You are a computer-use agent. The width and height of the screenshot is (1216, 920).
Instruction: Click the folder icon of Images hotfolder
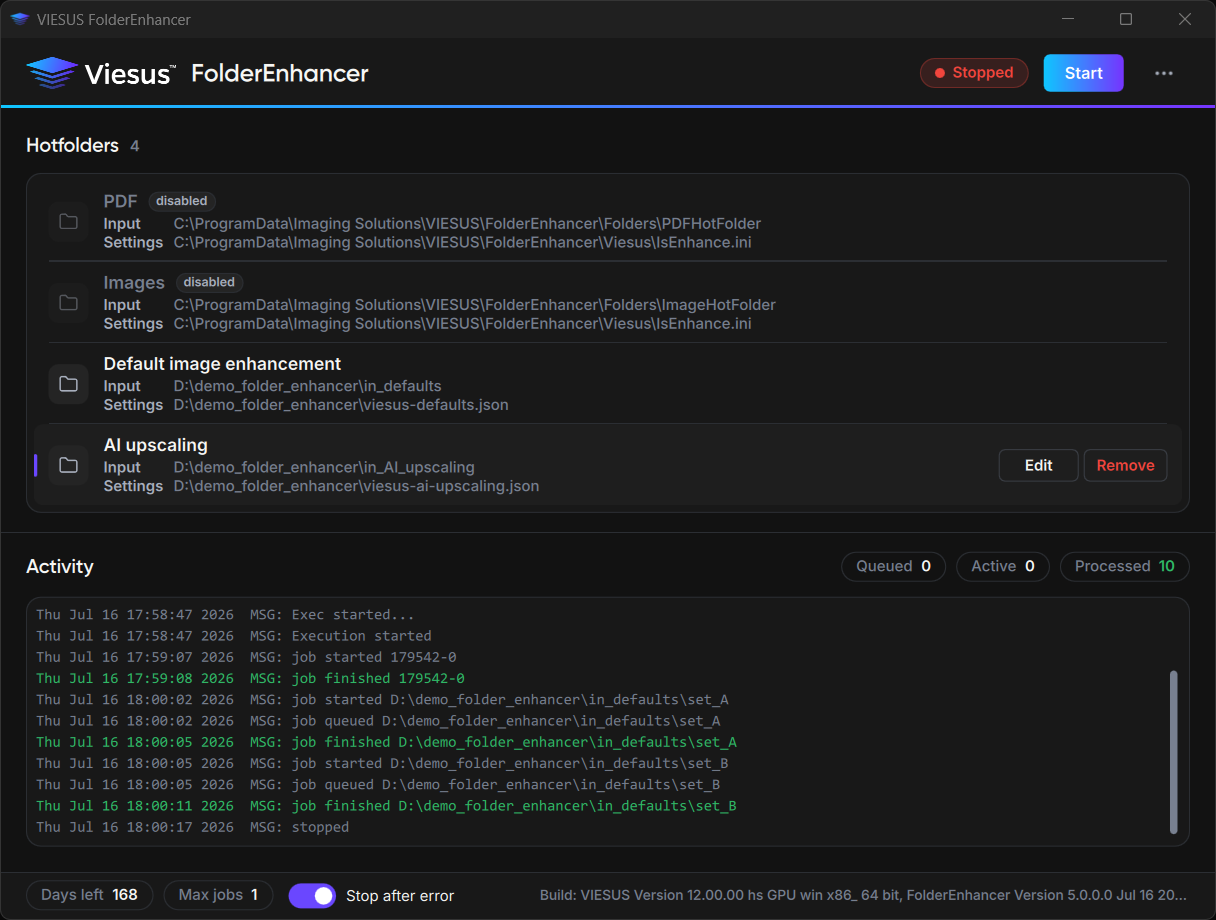point(68,302)
